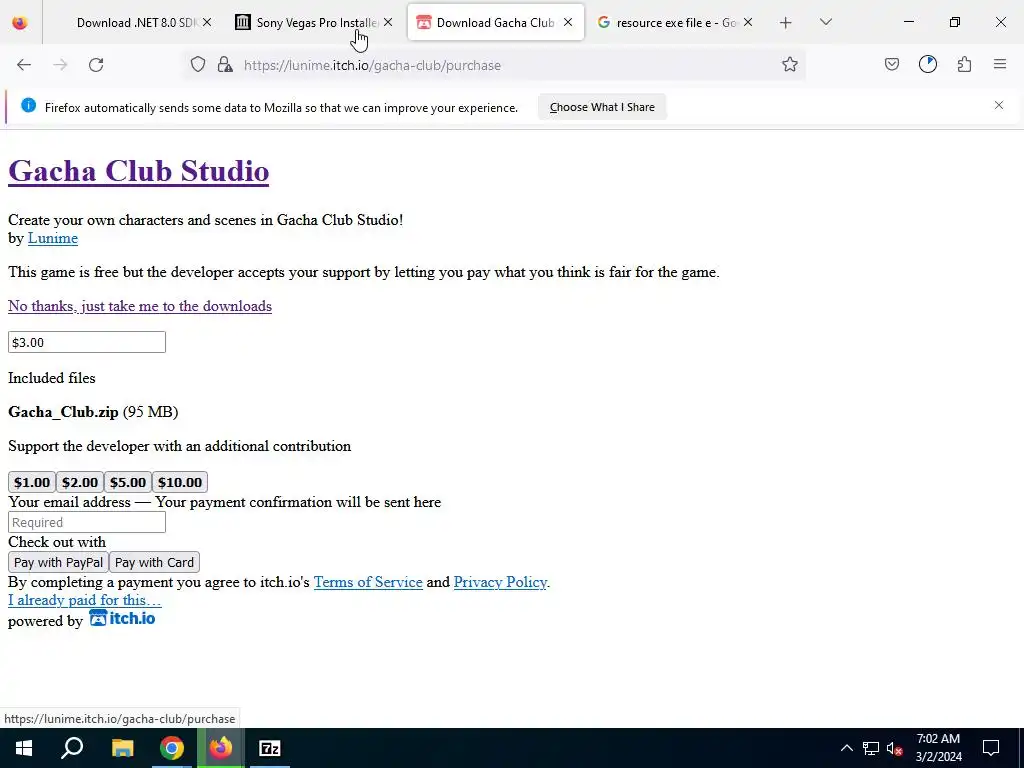Save page to Pocket
This screenshot has width=1024, height=768.
coord(891,65)
